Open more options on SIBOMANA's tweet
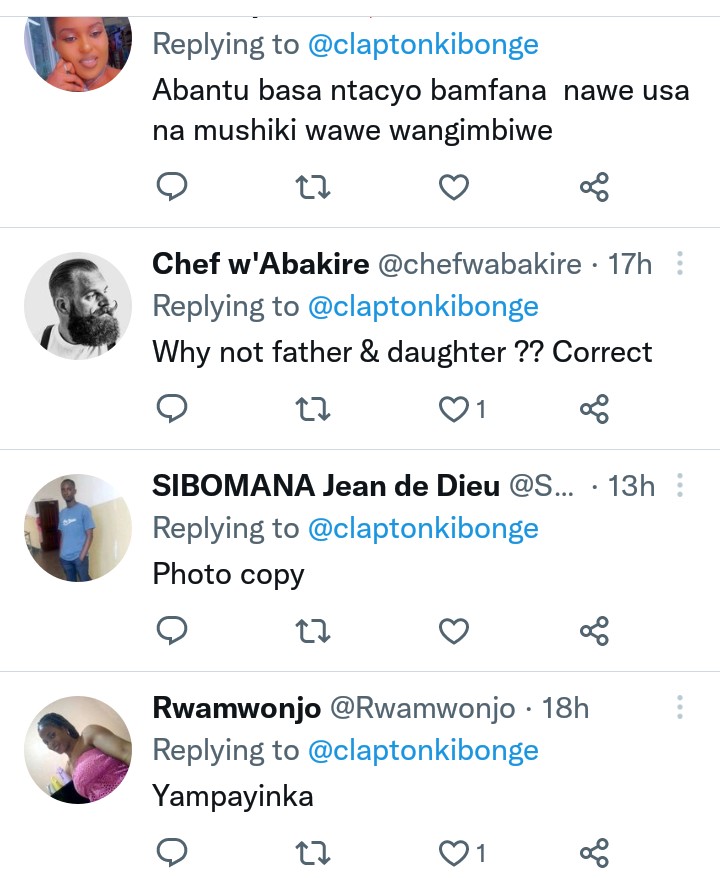Screen dimensions: 720x878 [x=680, y=486]
